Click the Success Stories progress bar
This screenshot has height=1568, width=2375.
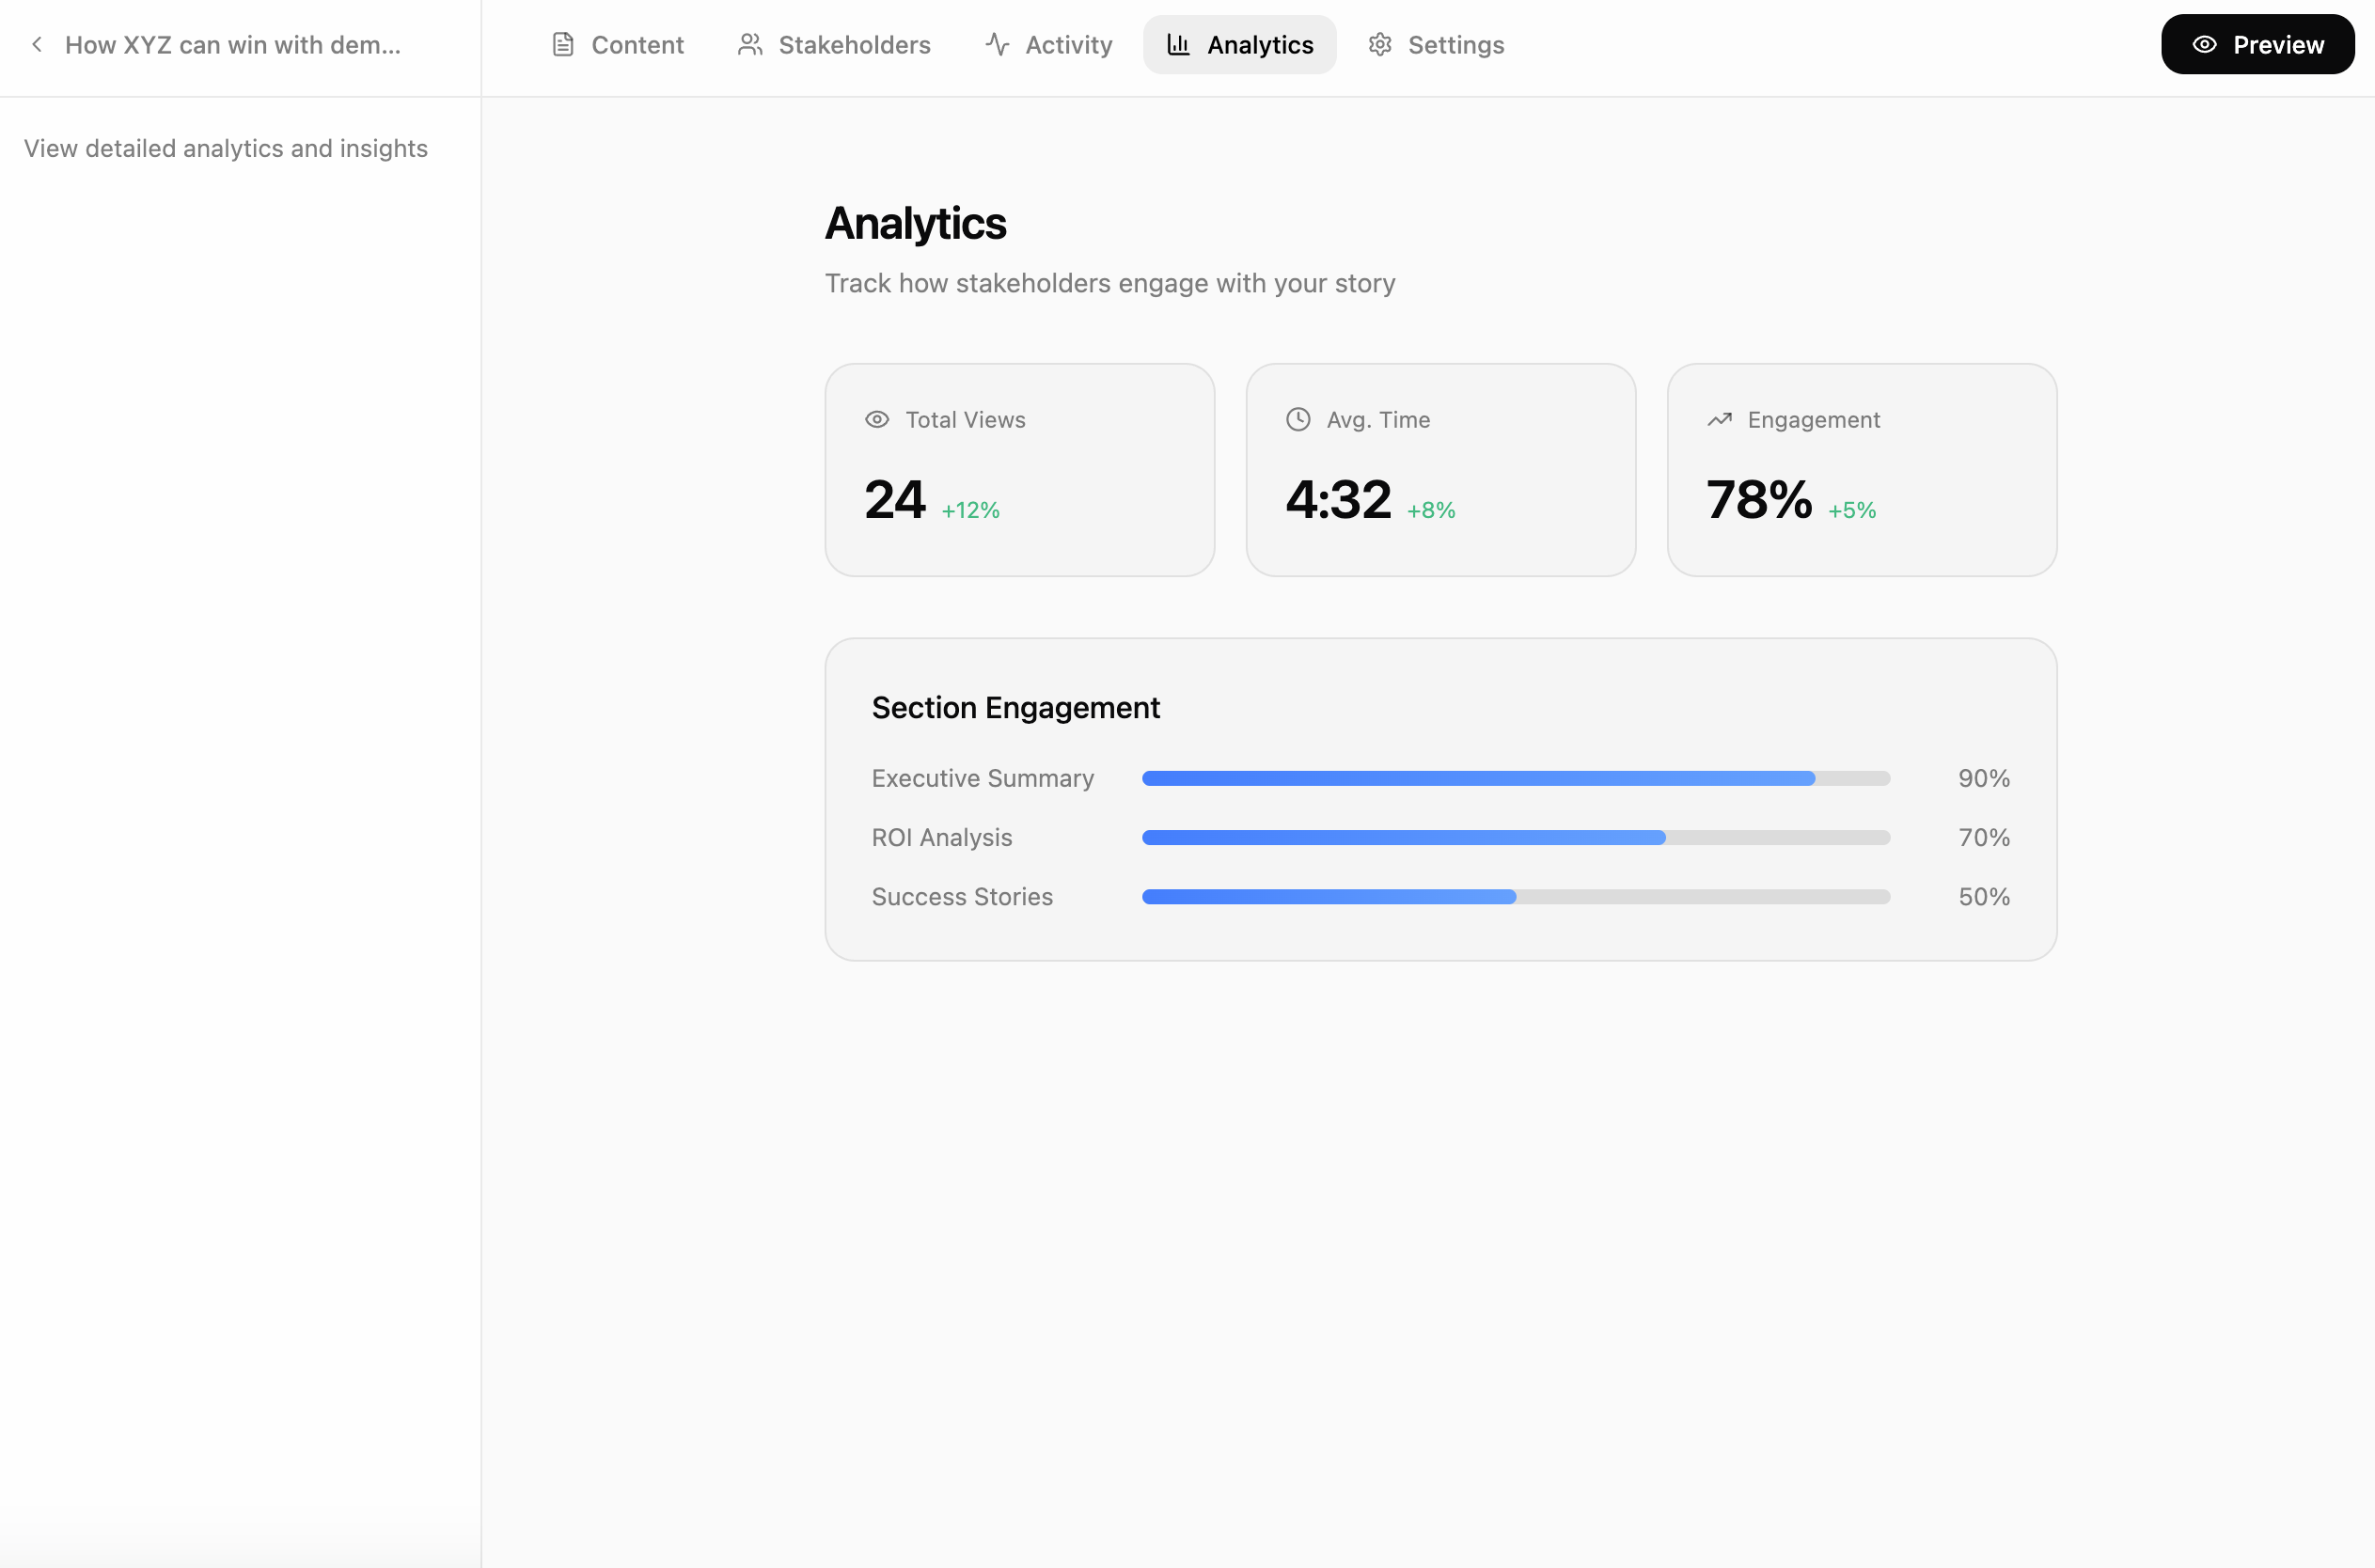[x=1515, y=897]
